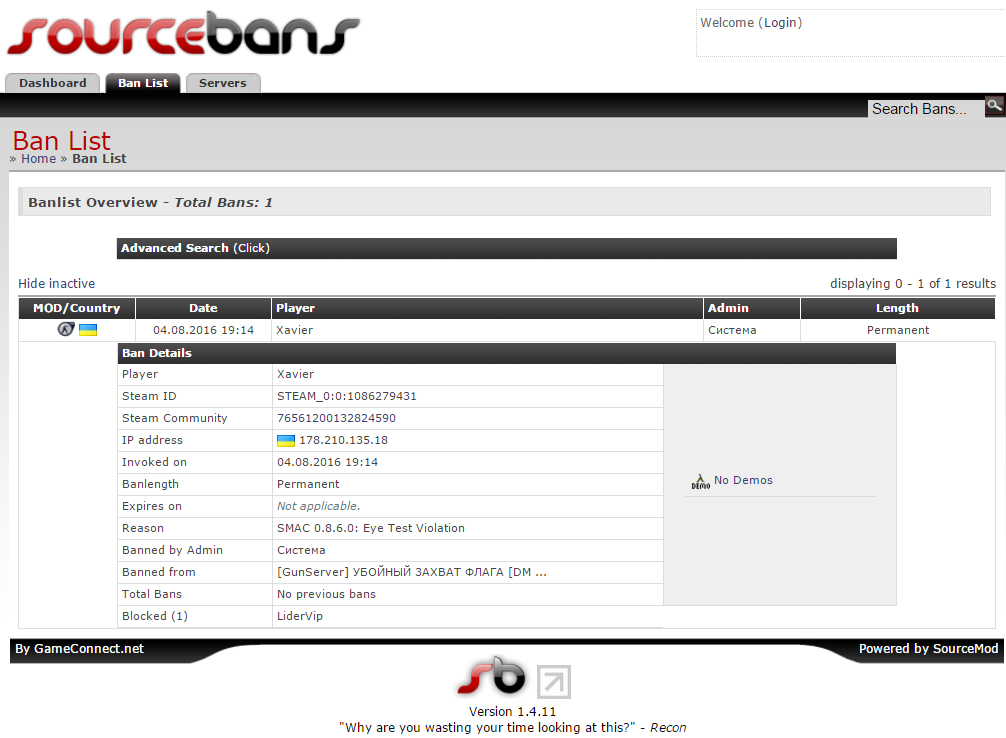Click the Player column header

coord(487,308)
